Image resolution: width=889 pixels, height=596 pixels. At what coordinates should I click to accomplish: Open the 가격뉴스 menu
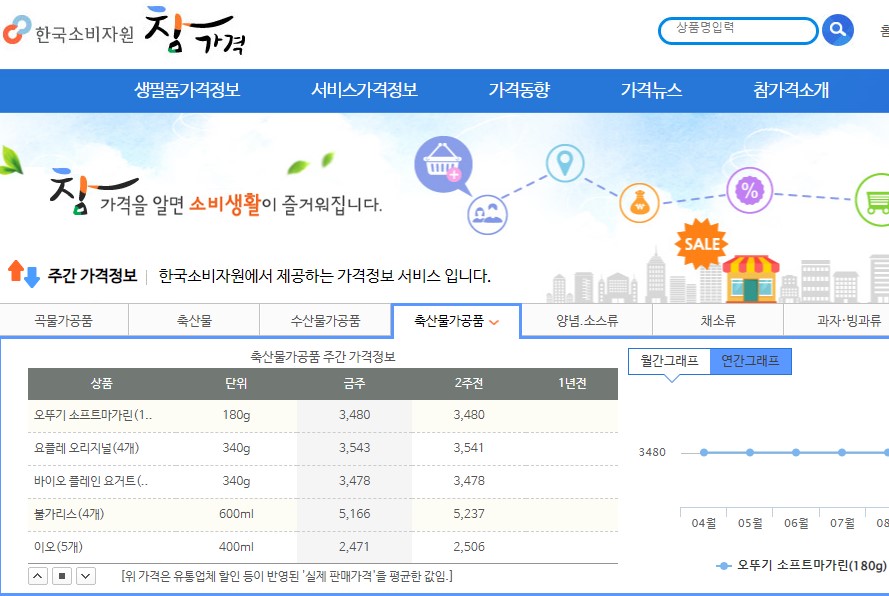652,90
